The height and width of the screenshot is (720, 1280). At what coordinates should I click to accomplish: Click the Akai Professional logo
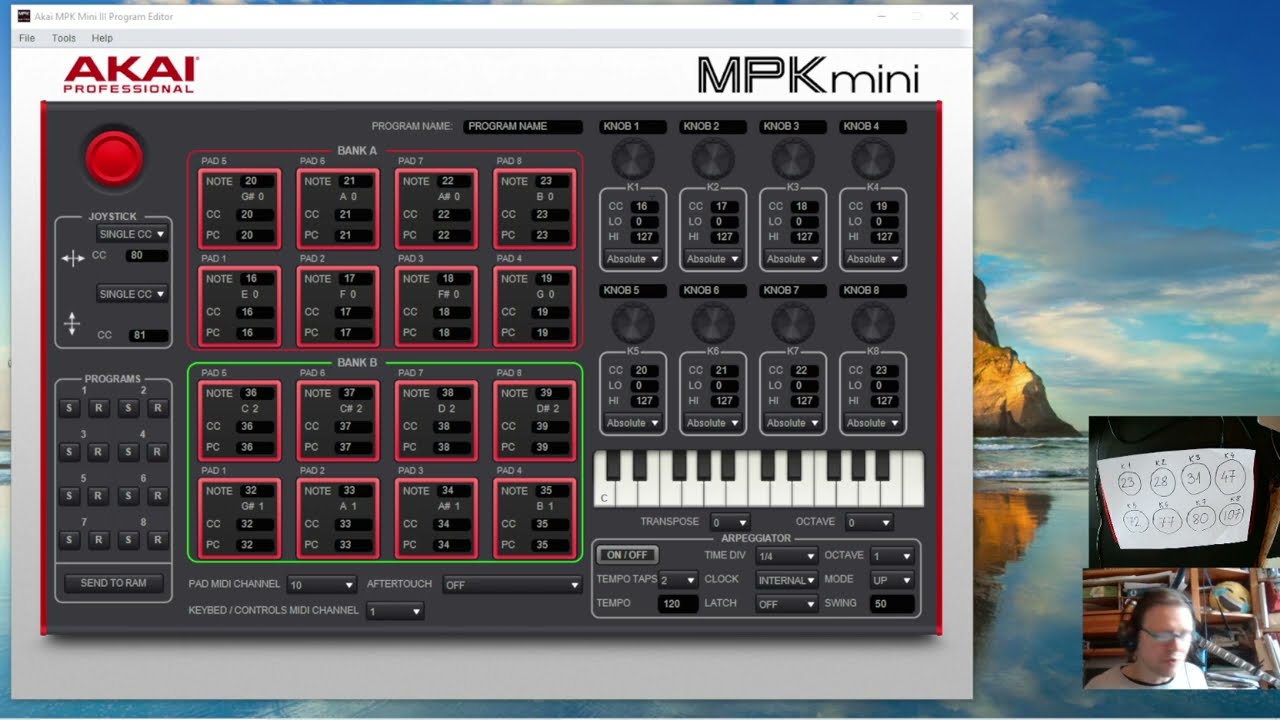point(131,75)
